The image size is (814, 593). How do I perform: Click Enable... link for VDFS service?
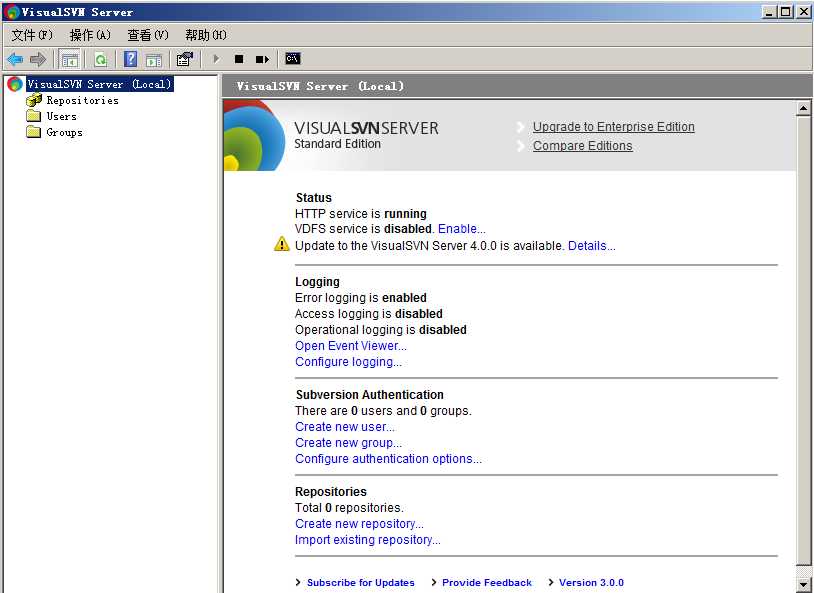pos(462,229)
